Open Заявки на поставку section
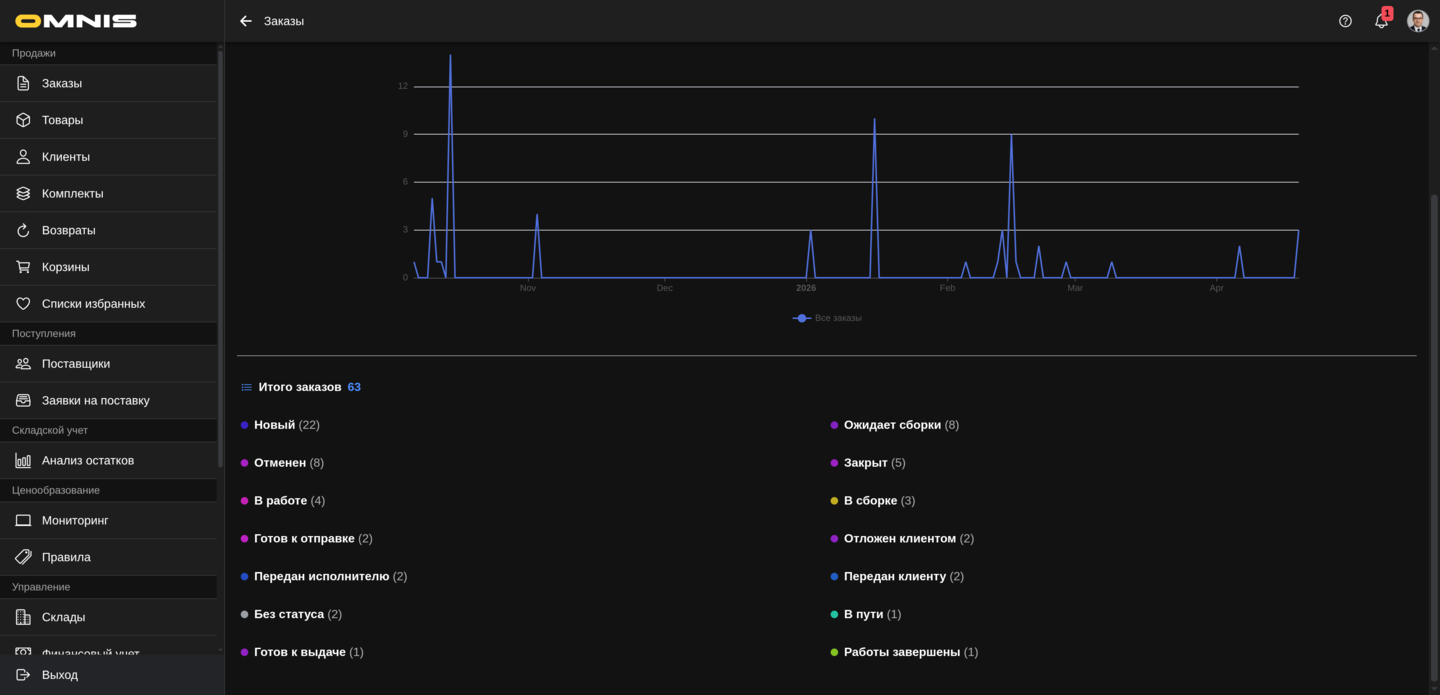 pos(95,401)
